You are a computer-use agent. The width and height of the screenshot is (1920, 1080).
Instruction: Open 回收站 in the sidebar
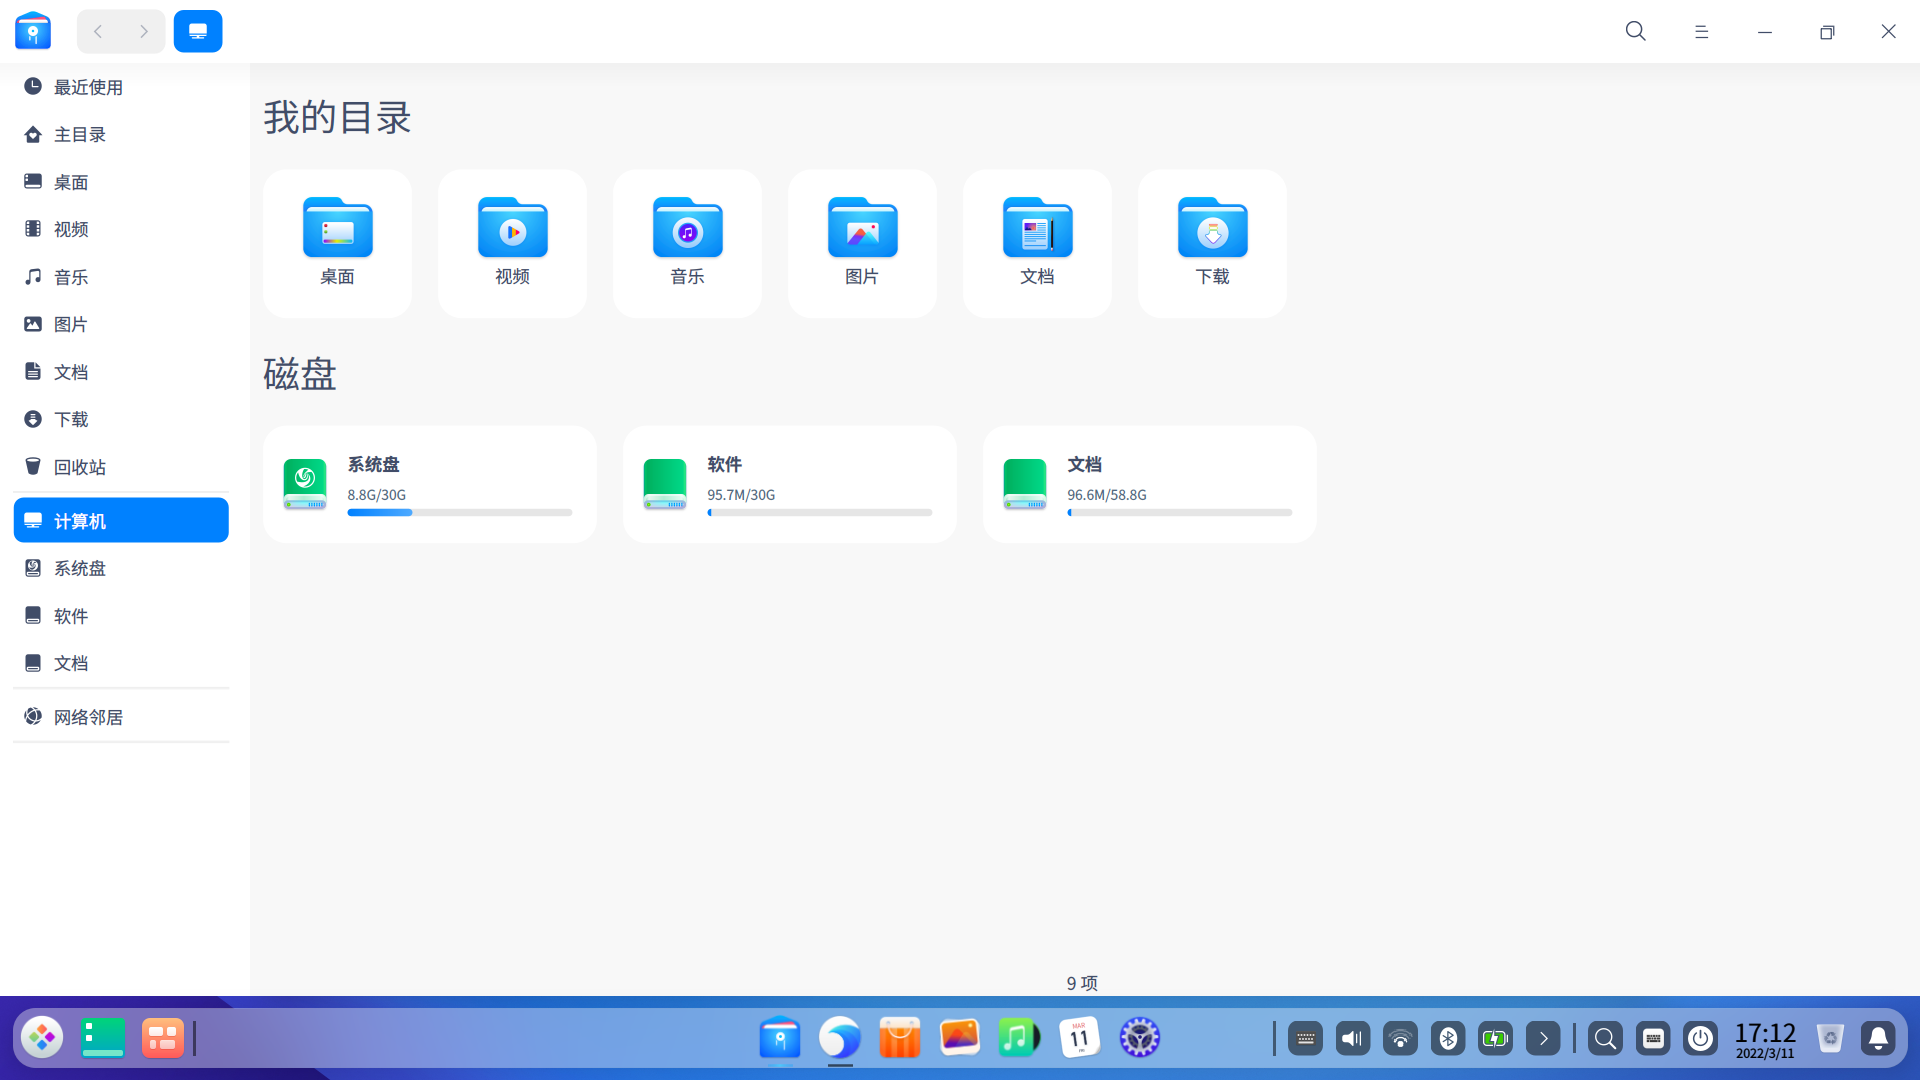click(x=80, y=467)
